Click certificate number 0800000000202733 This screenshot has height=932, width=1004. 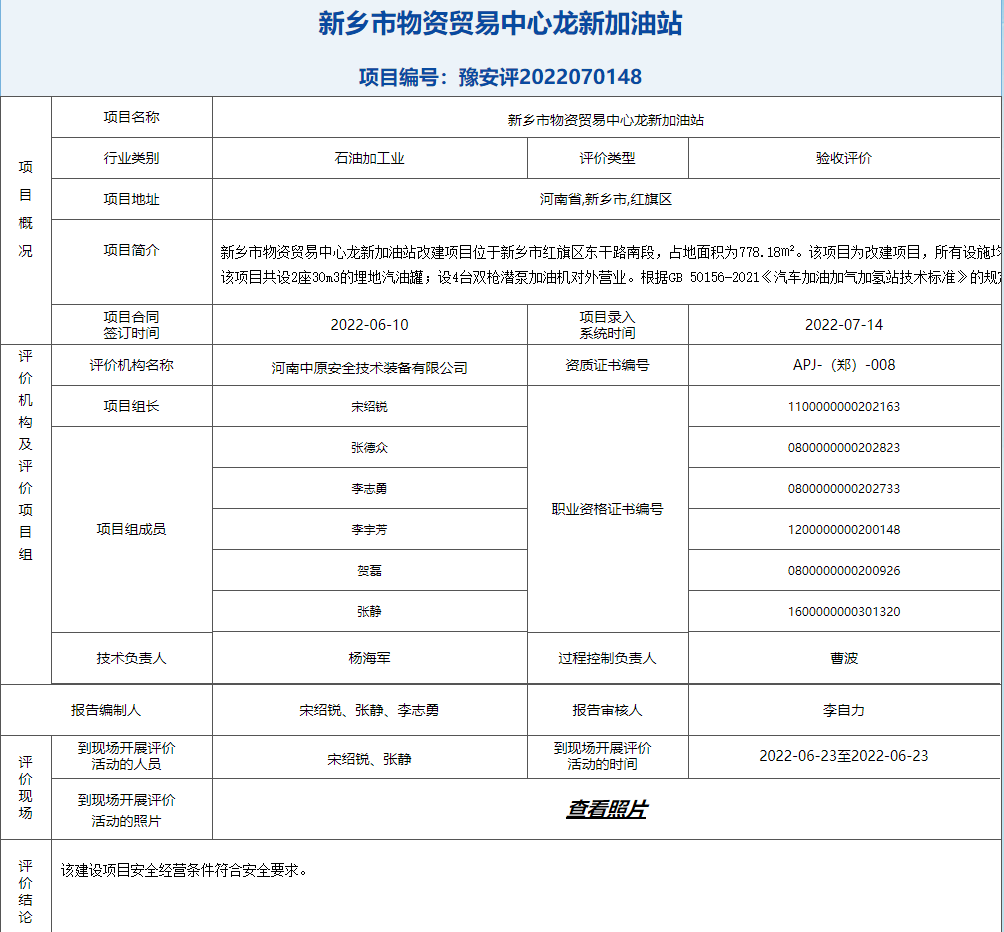844,488
